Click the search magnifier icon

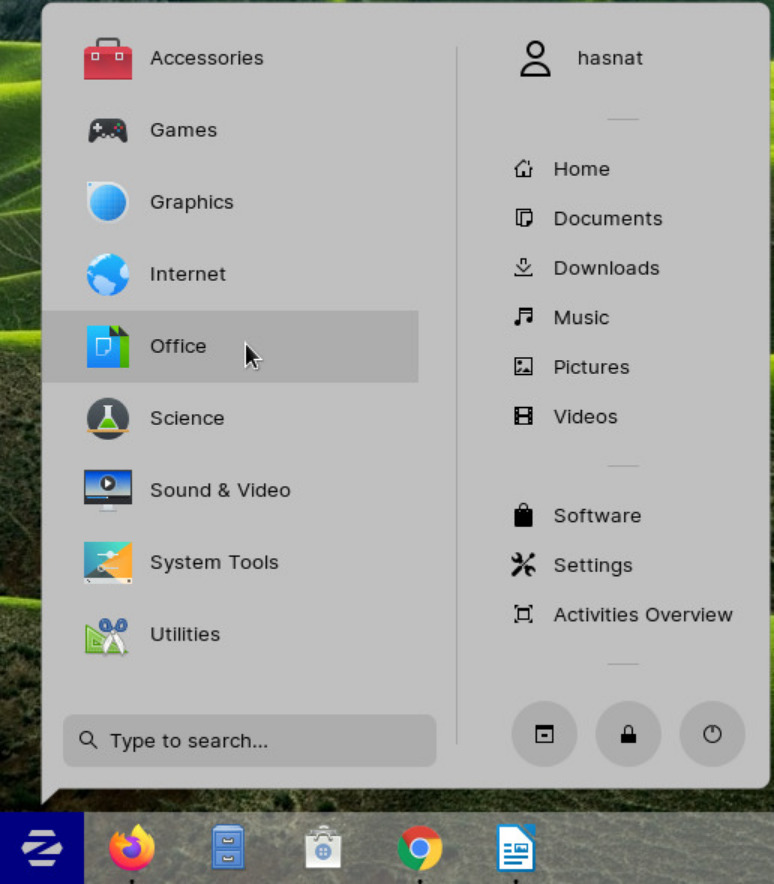tap(88, 740)
